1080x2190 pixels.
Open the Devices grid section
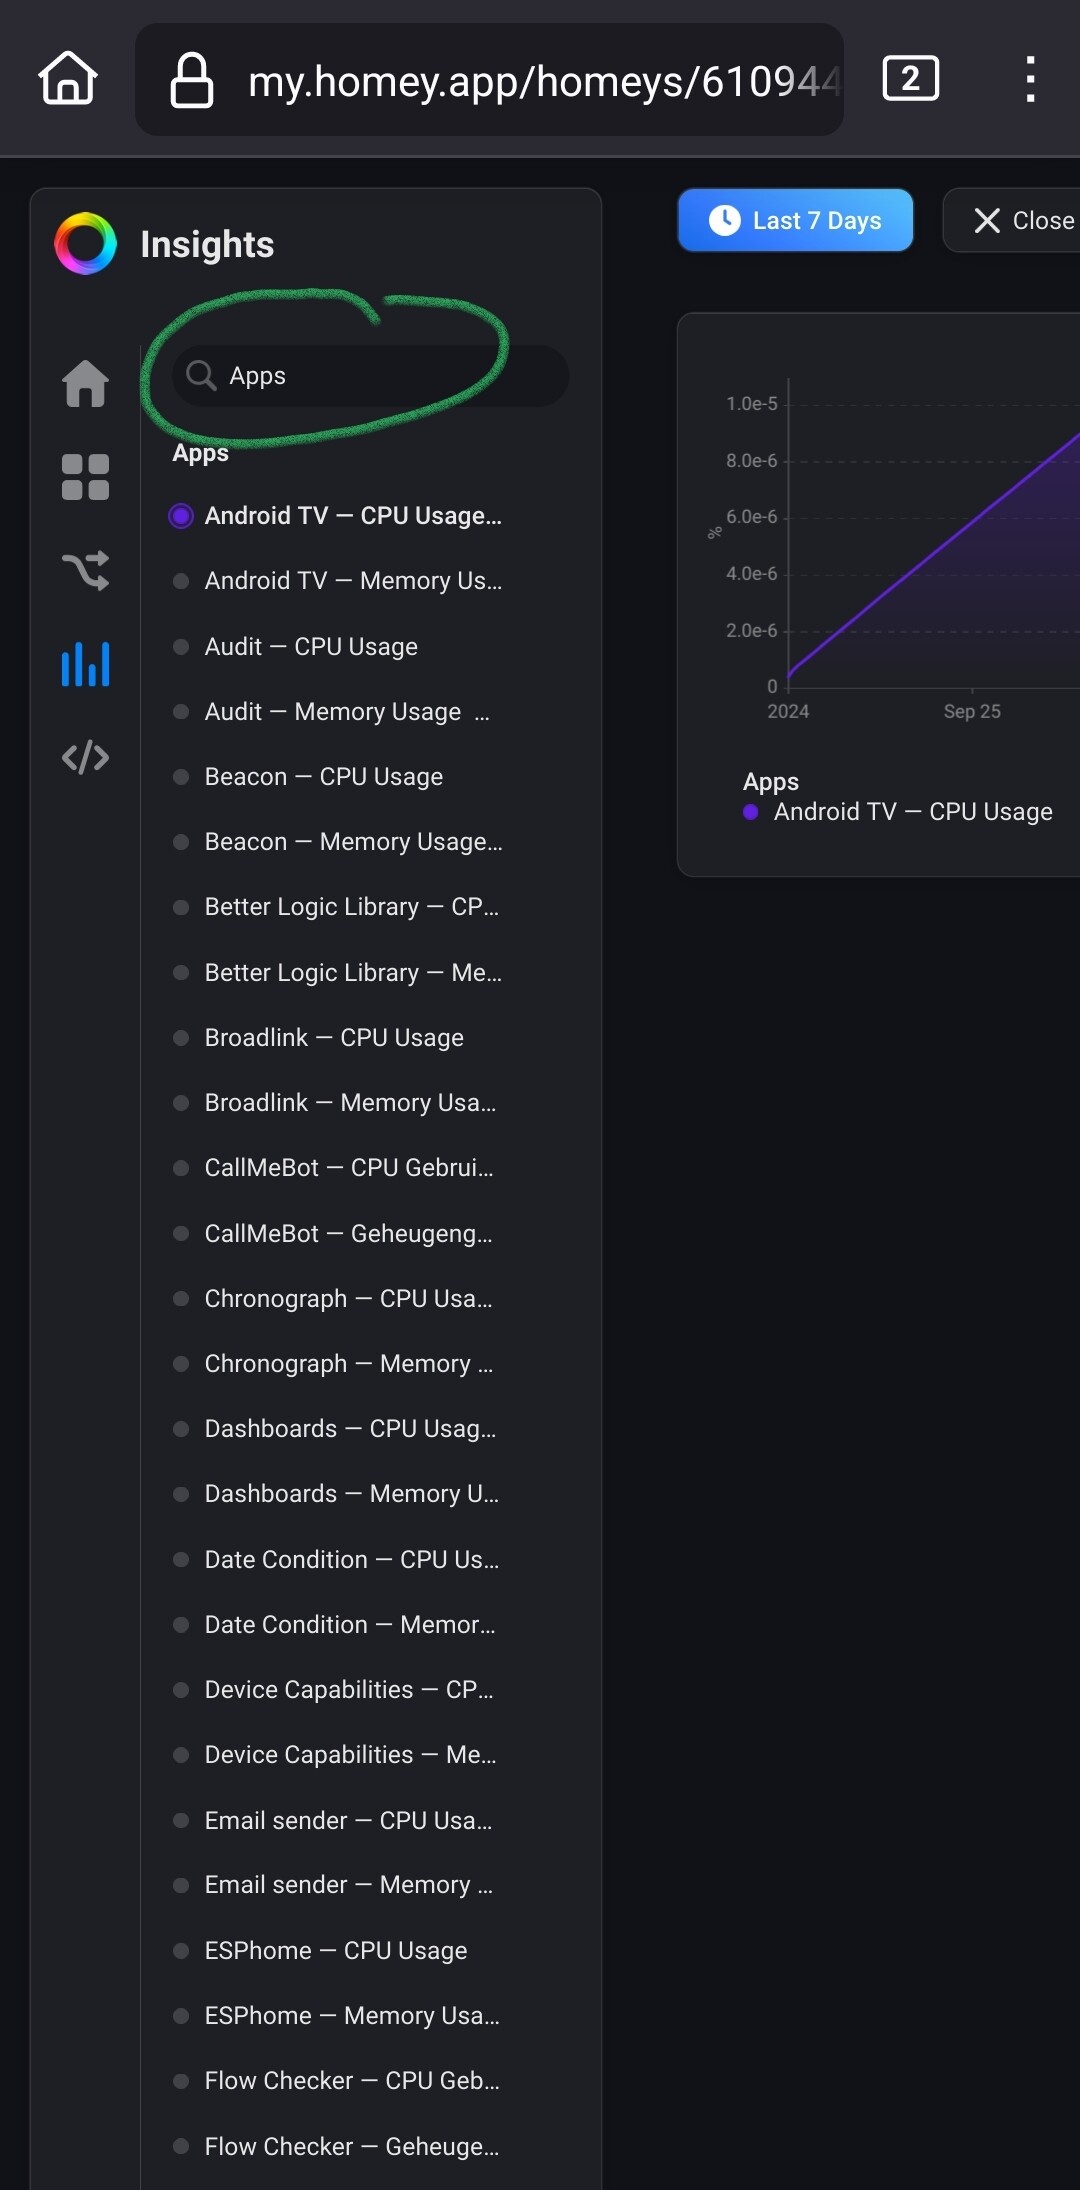point(86,477)
